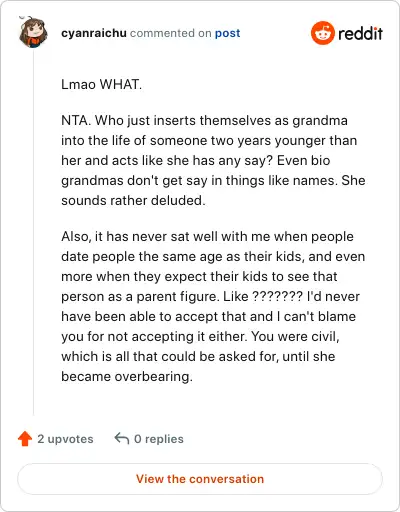Click the "2 upvotes" count label
400x512 pixels.
tap(65, 439)
